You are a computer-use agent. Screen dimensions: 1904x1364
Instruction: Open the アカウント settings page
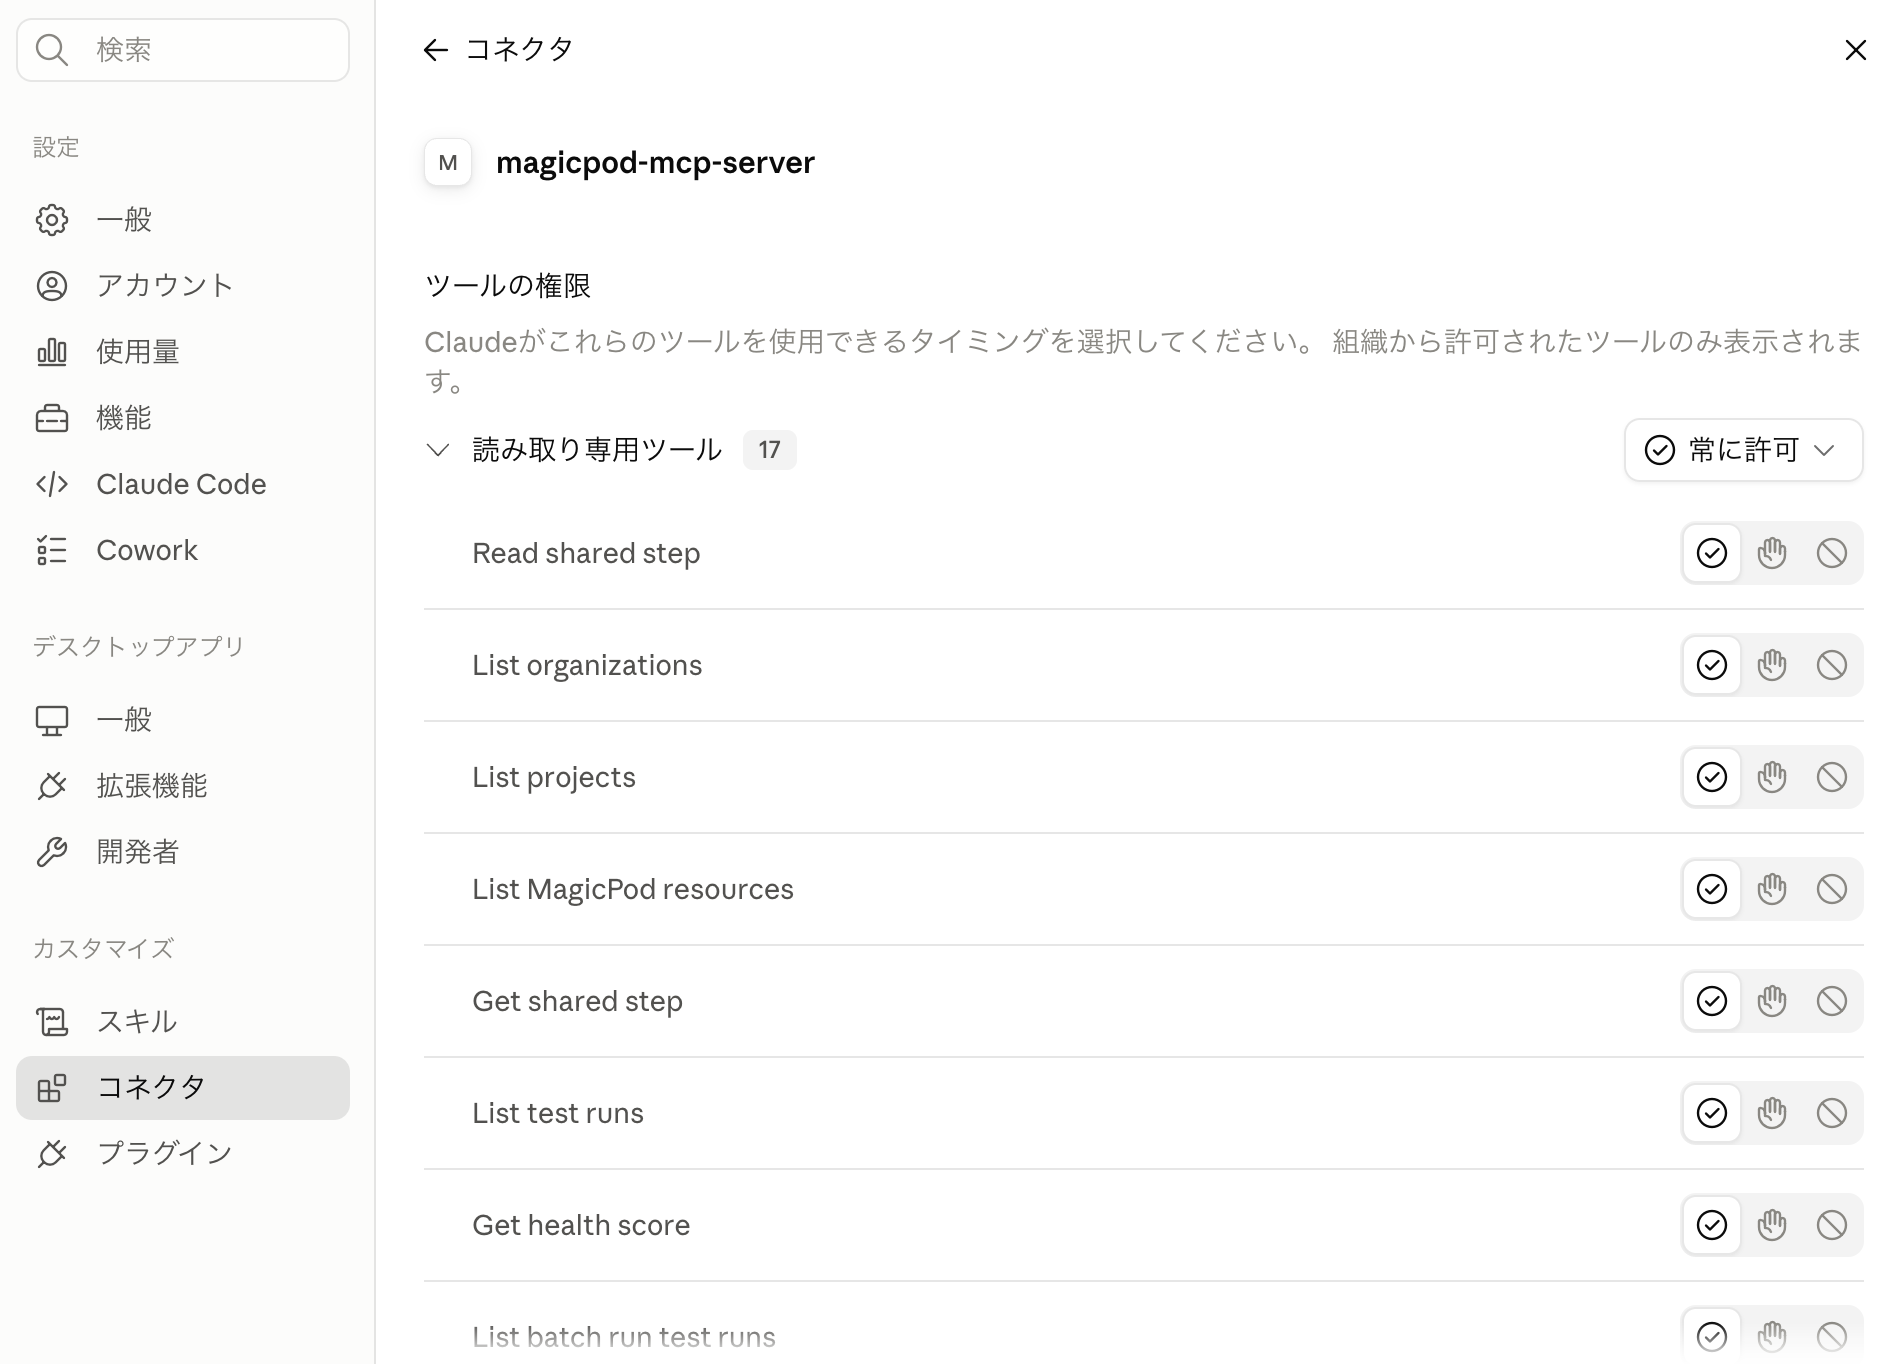tap(183, 286)
